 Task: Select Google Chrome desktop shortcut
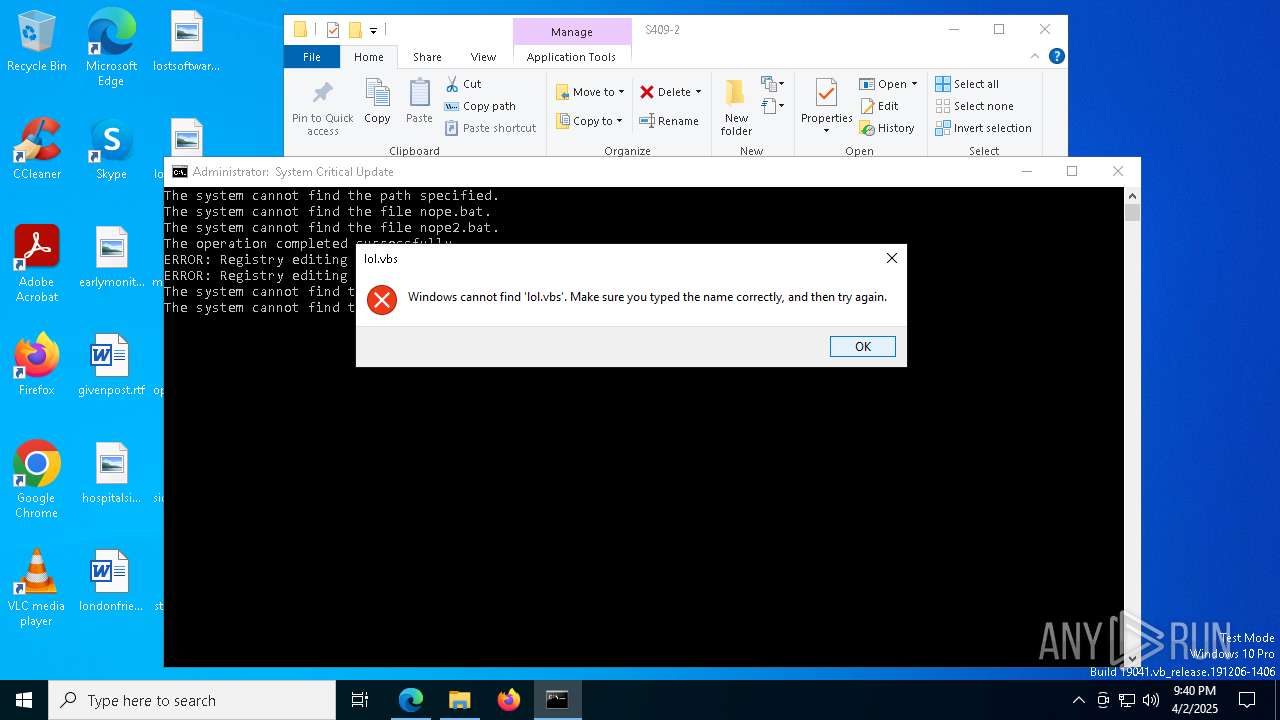pyautogui.click(x=37, y=480)
